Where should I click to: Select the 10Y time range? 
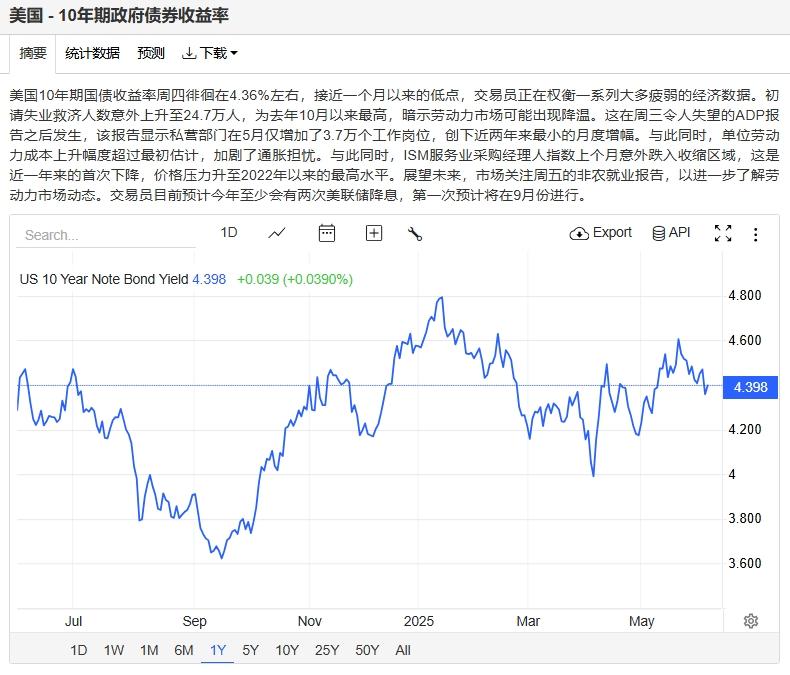click(x=287, y=650)
